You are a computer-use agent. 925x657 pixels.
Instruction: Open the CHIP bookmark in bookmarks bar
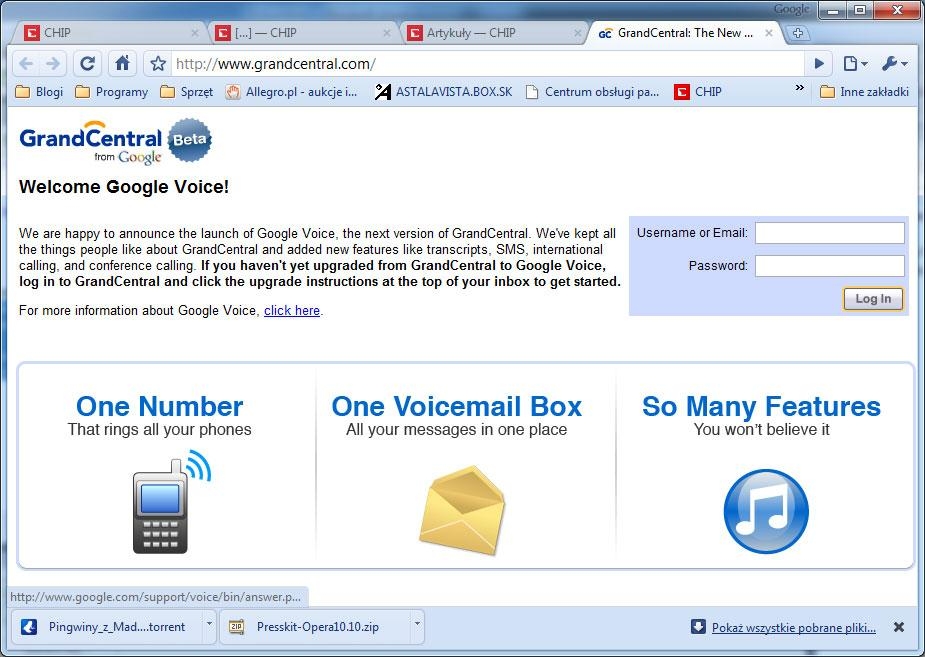point(698,92)
